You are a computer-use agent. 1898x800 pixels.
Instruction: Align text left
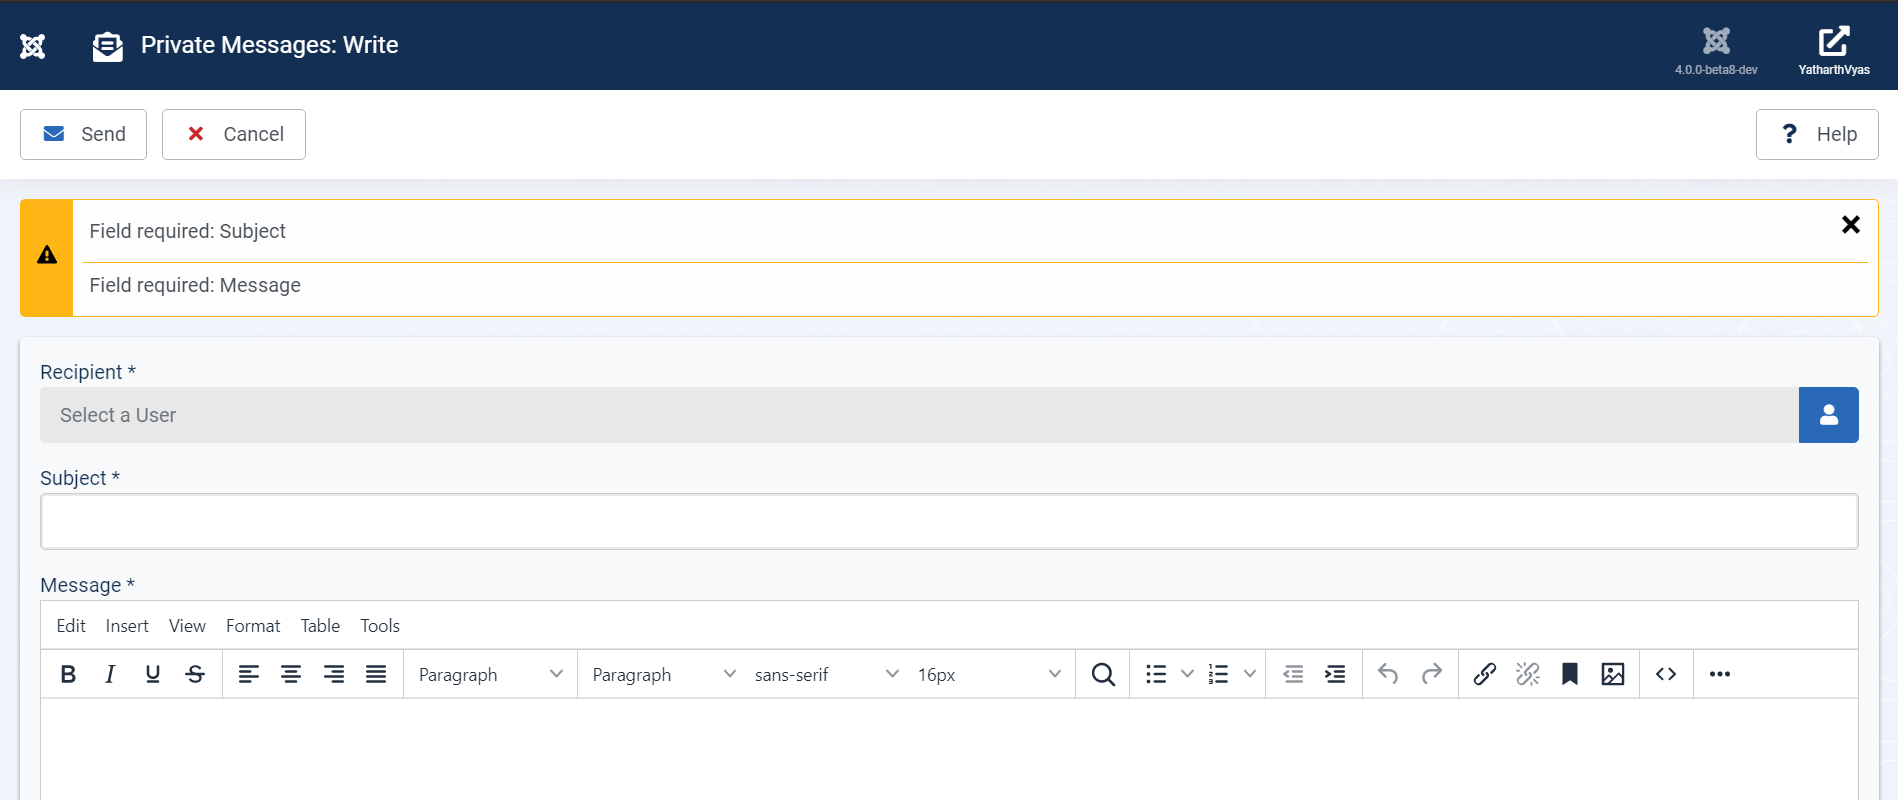pos(249,674)
